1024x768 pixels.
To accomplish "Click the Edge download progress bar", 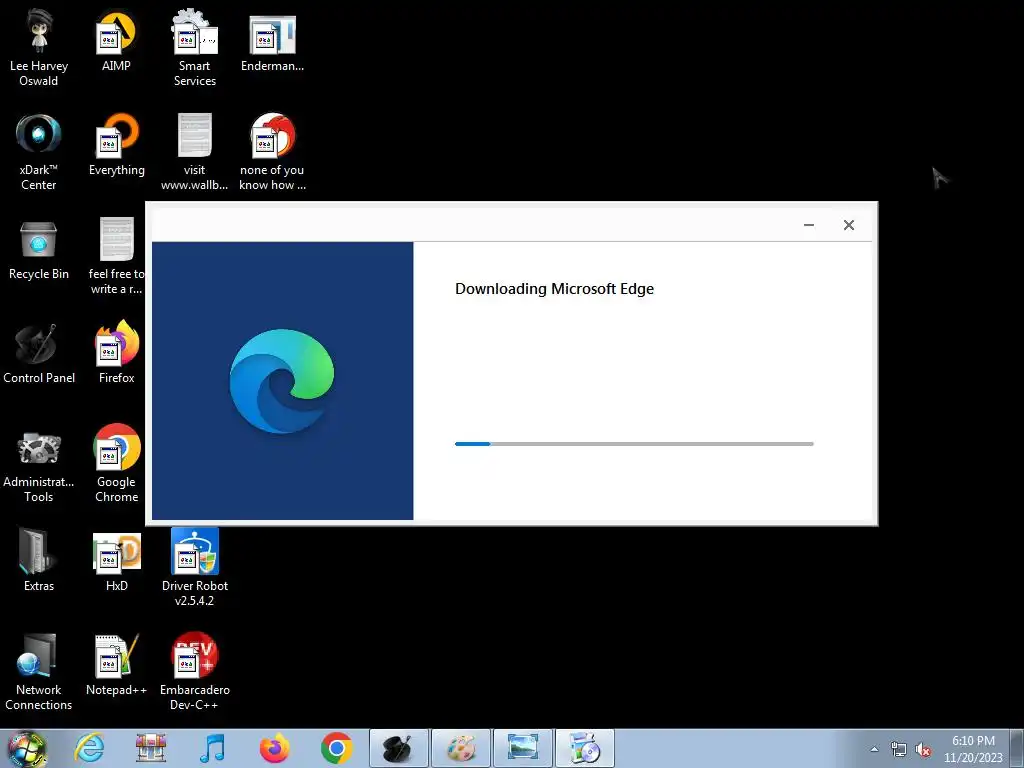I will tap(634, 443).
